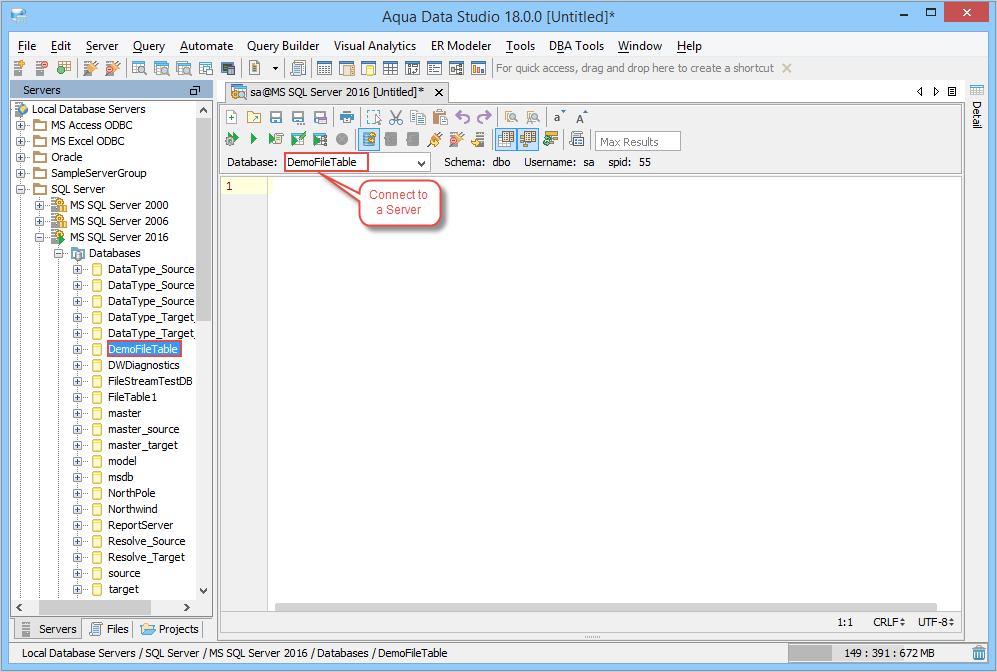Viewport: 997px width, 672px height.
Task: Collapse the SQL Server folder
Action: click(x=21, y=189)
